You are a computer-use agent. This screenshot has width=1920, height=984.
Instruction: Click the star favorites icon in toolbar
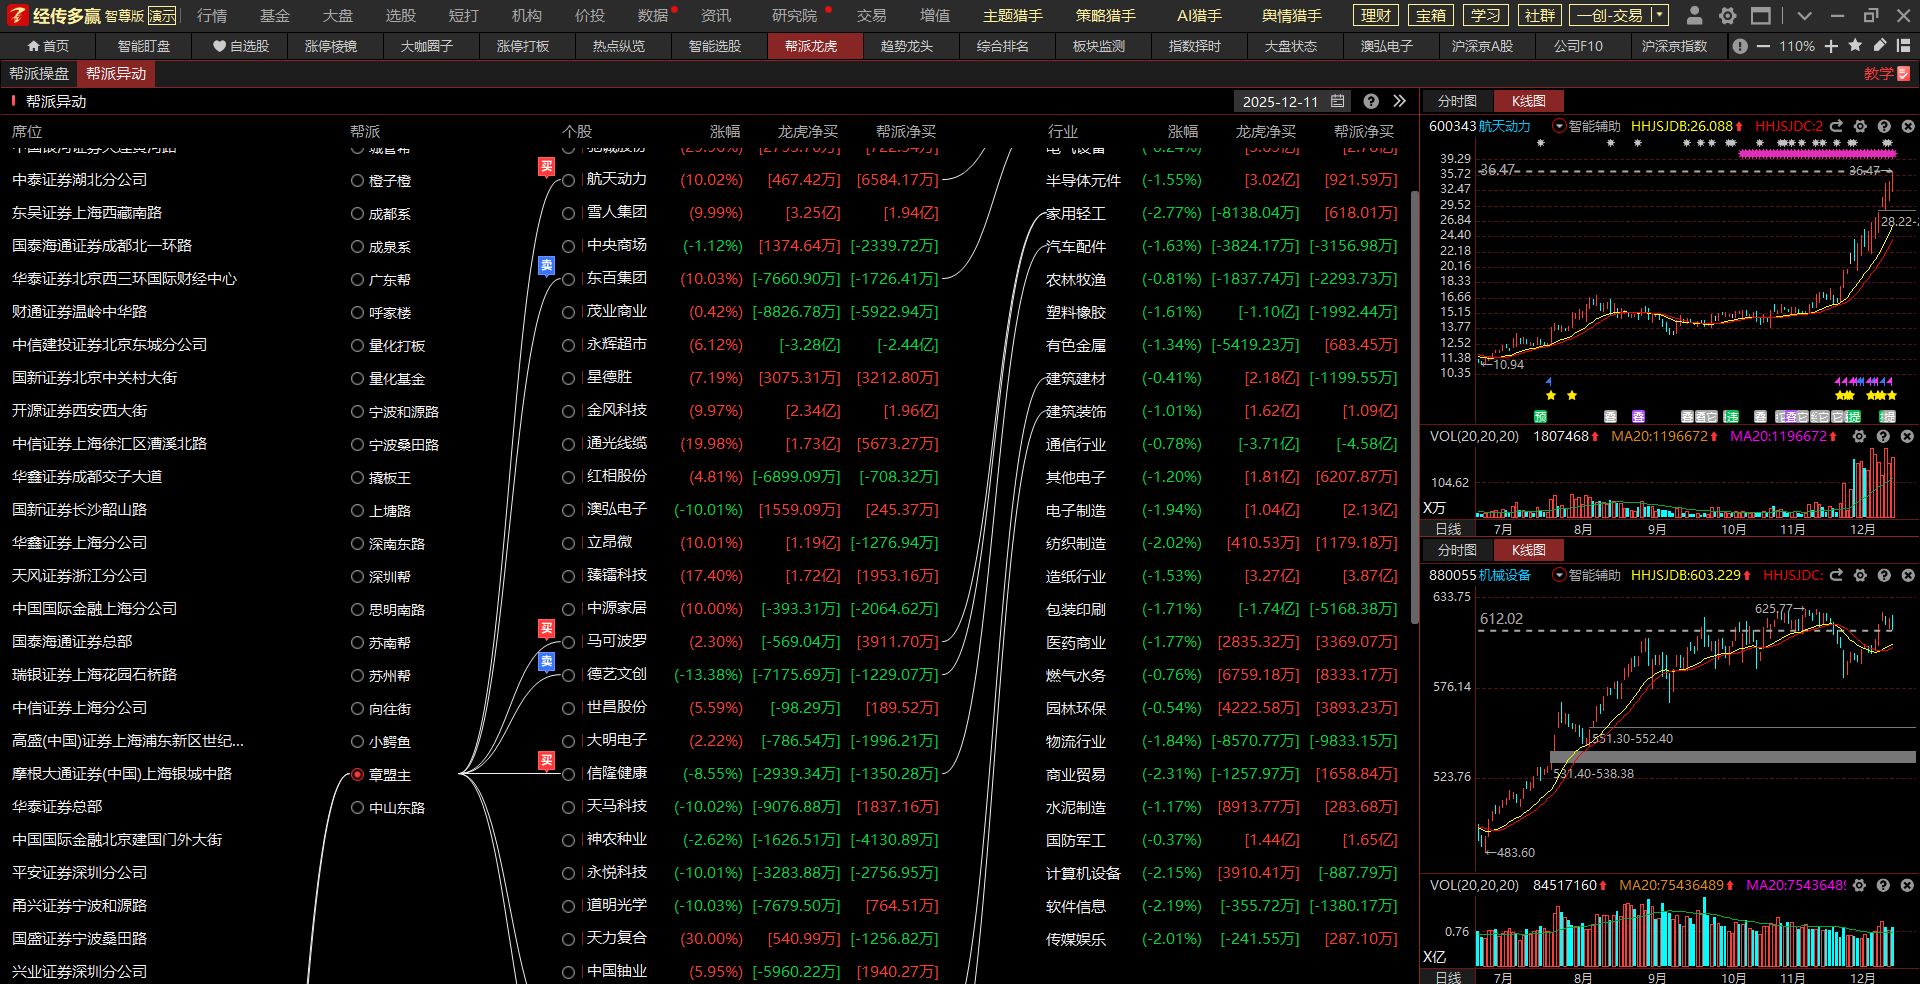(1855, 46)
